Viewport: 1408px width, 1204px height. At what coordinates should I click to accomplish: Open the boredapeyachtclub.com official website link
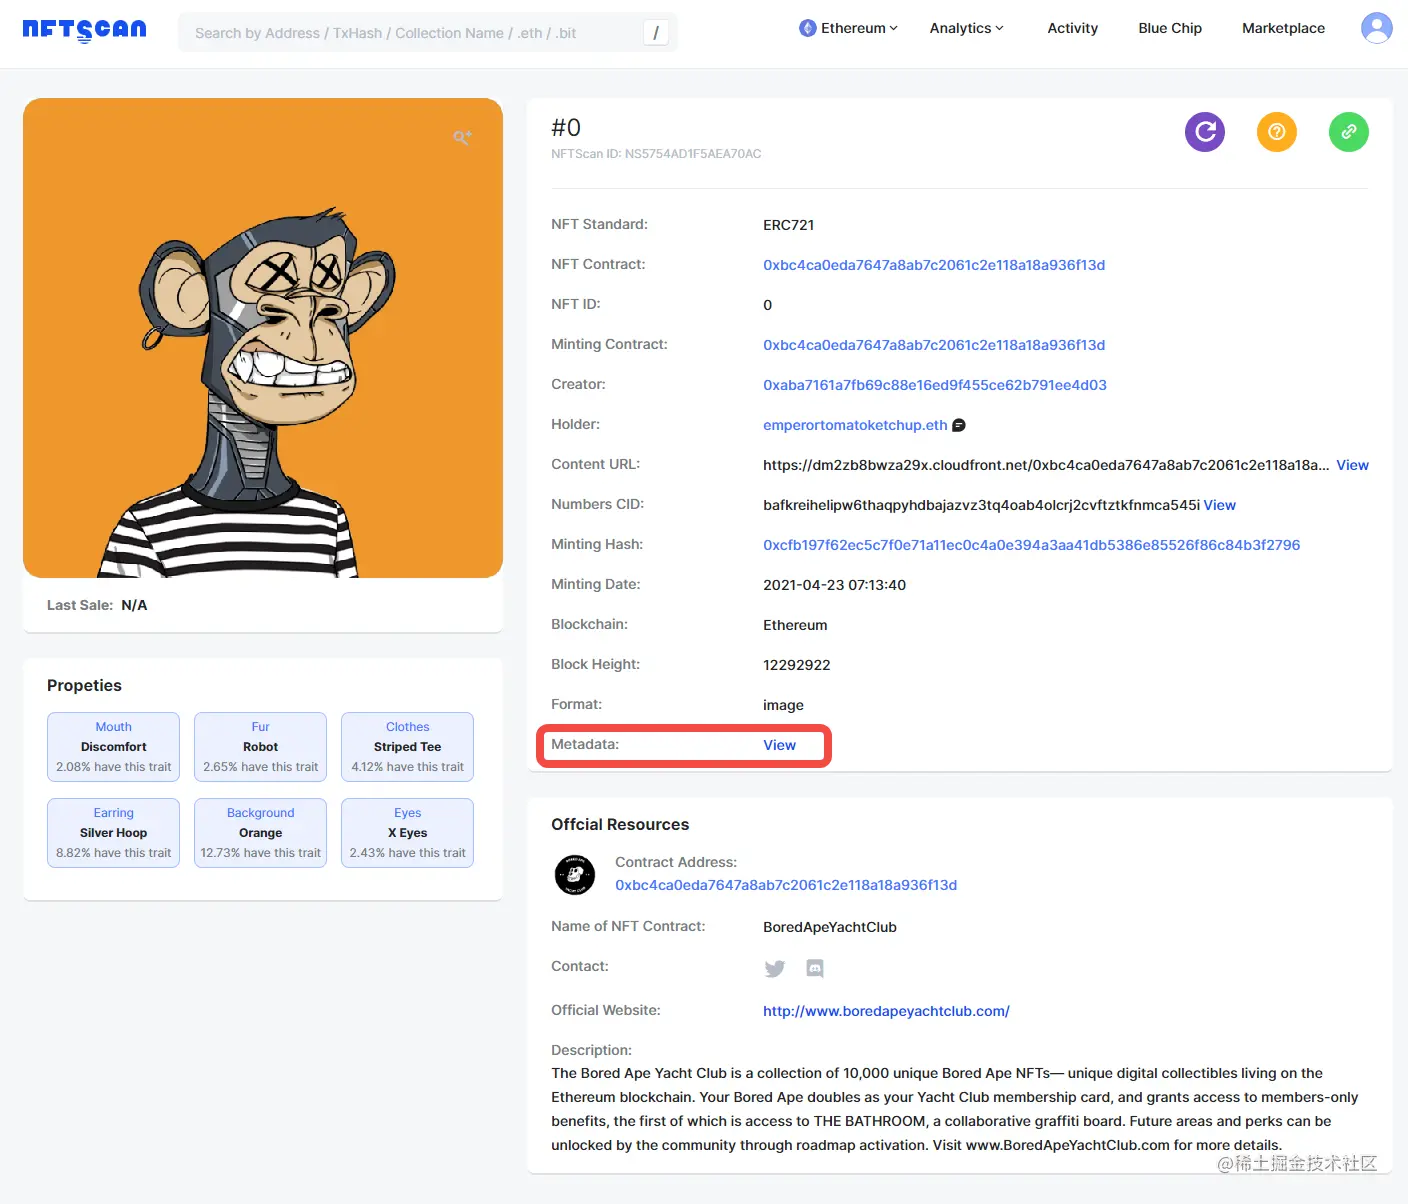click(x=886, y=1011)
